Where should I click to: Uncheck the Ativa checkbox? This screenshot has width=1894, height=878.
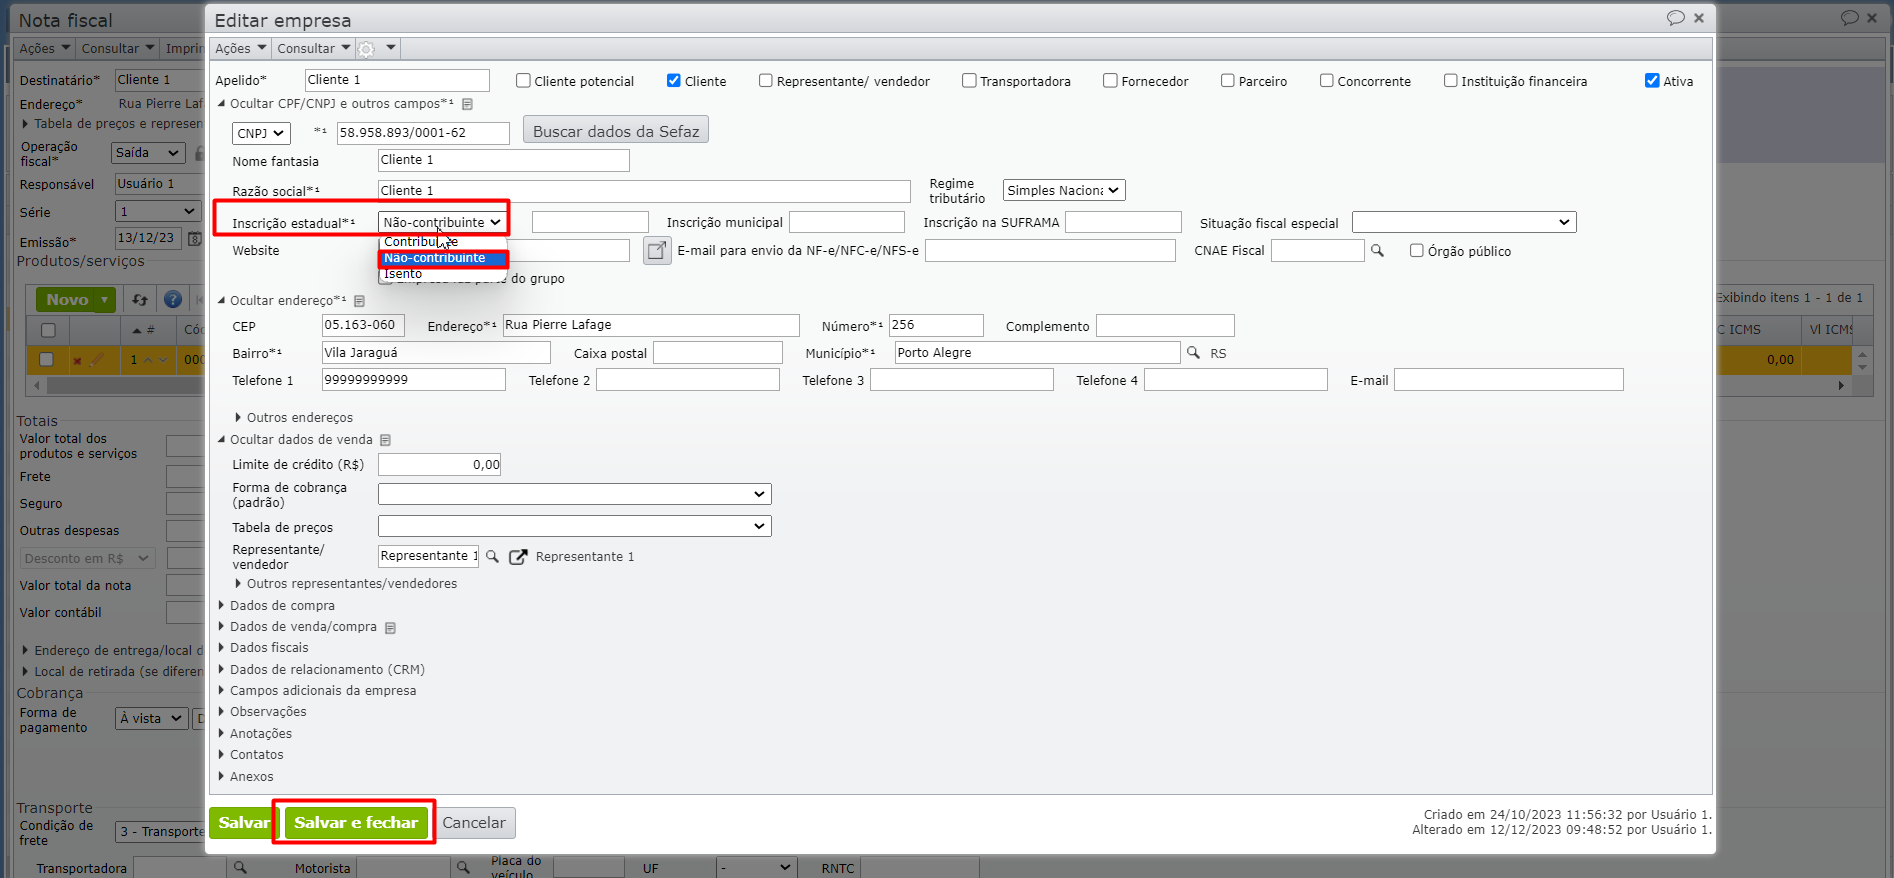pyautogui.click(x=1653, y=81)
